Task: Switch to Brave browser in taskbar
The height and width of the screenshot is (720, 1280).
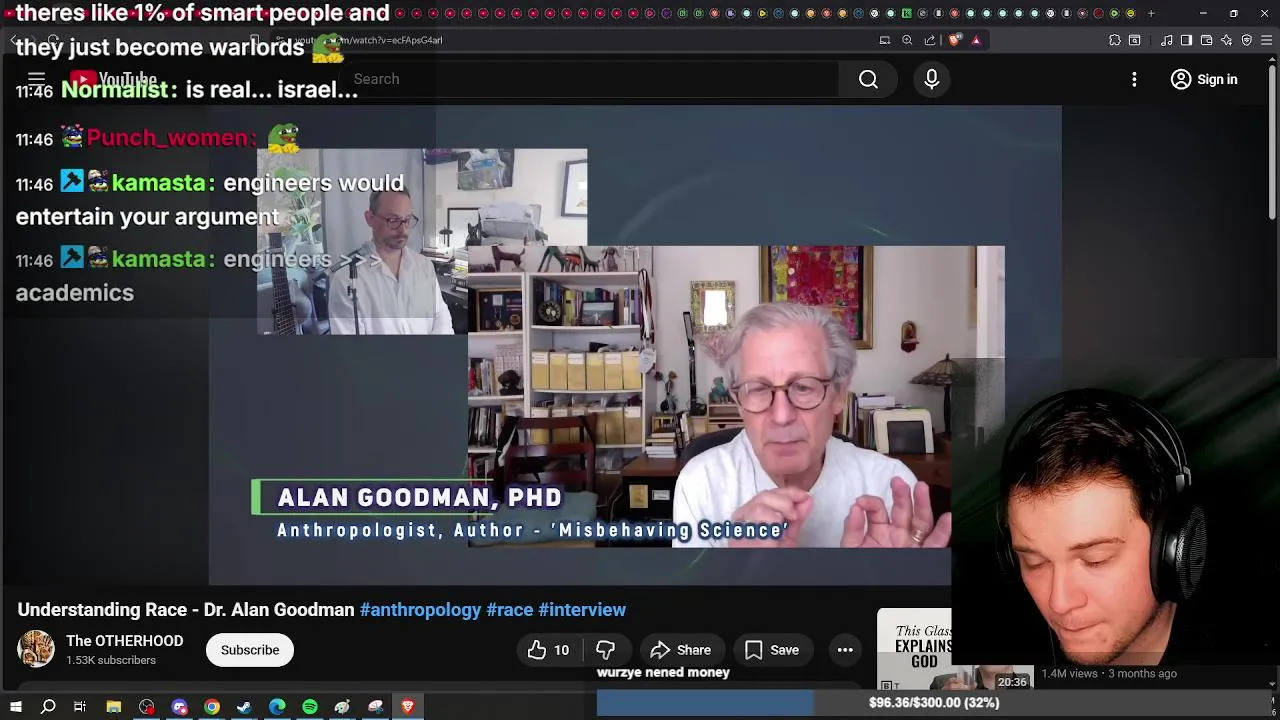Action: 408,707
